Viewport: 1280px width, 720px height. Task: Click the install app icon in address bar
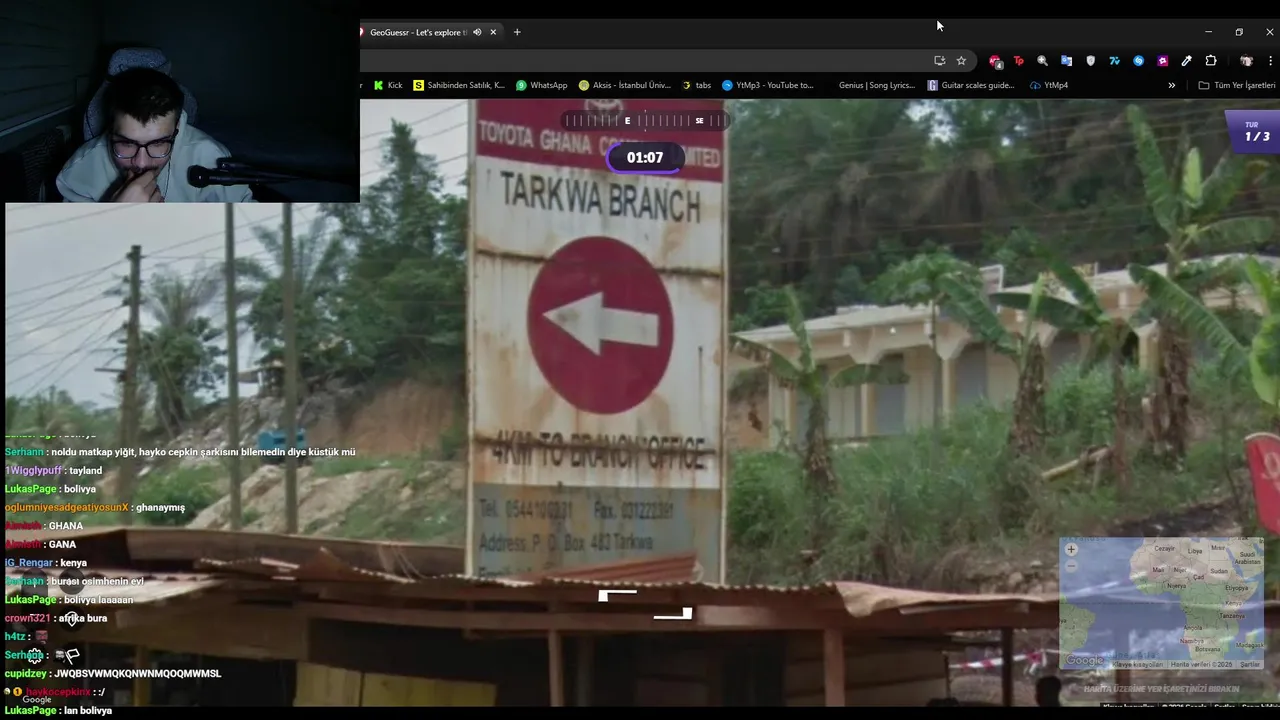(x=939, y=61)
